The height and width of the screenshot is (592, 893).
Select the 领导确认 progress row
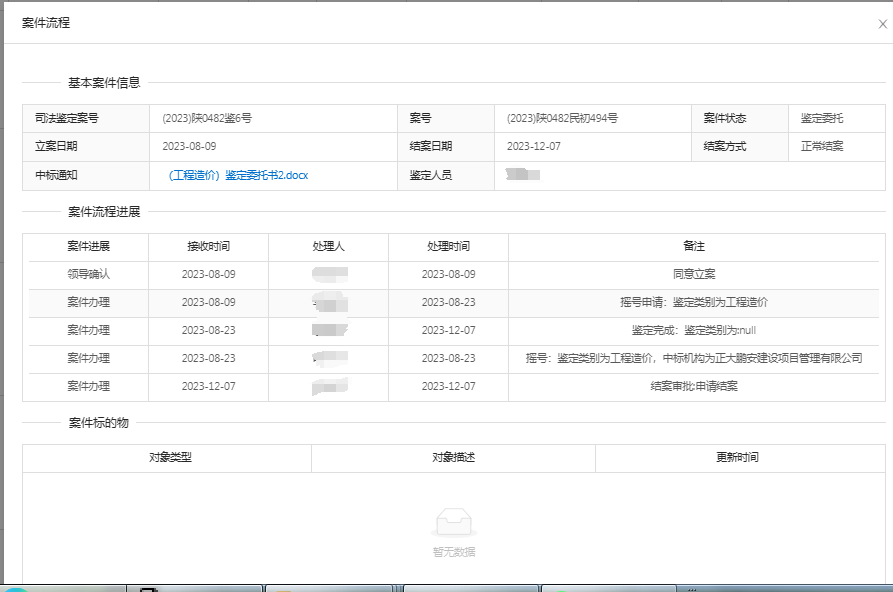pyautogui.click(x=88, y=274)
